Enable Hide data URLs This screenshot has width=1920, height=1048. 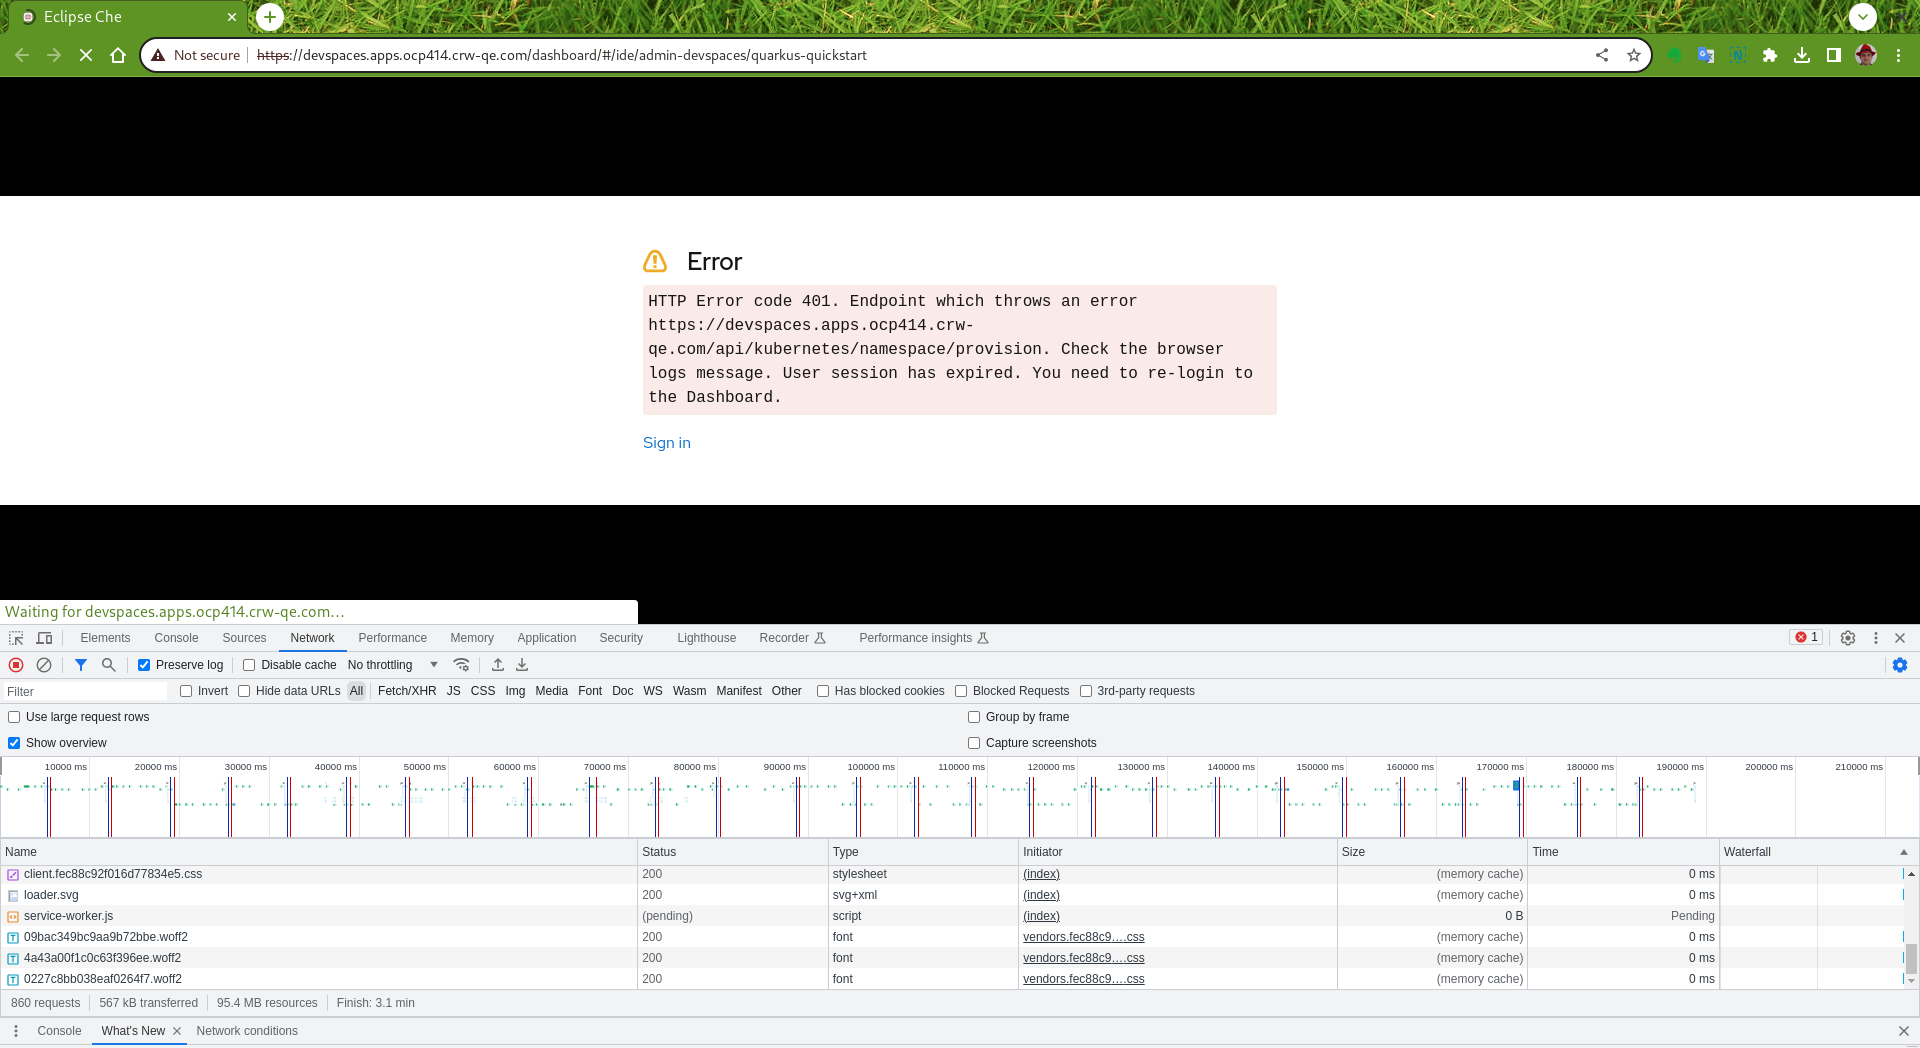(x=244, y=691)
